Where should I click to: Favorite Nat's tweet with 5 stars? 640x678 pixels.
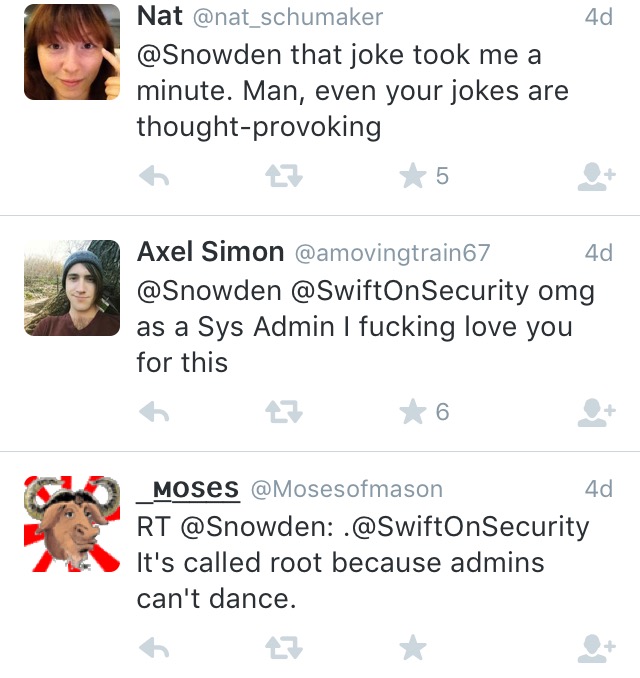click(x=413, y=177)
